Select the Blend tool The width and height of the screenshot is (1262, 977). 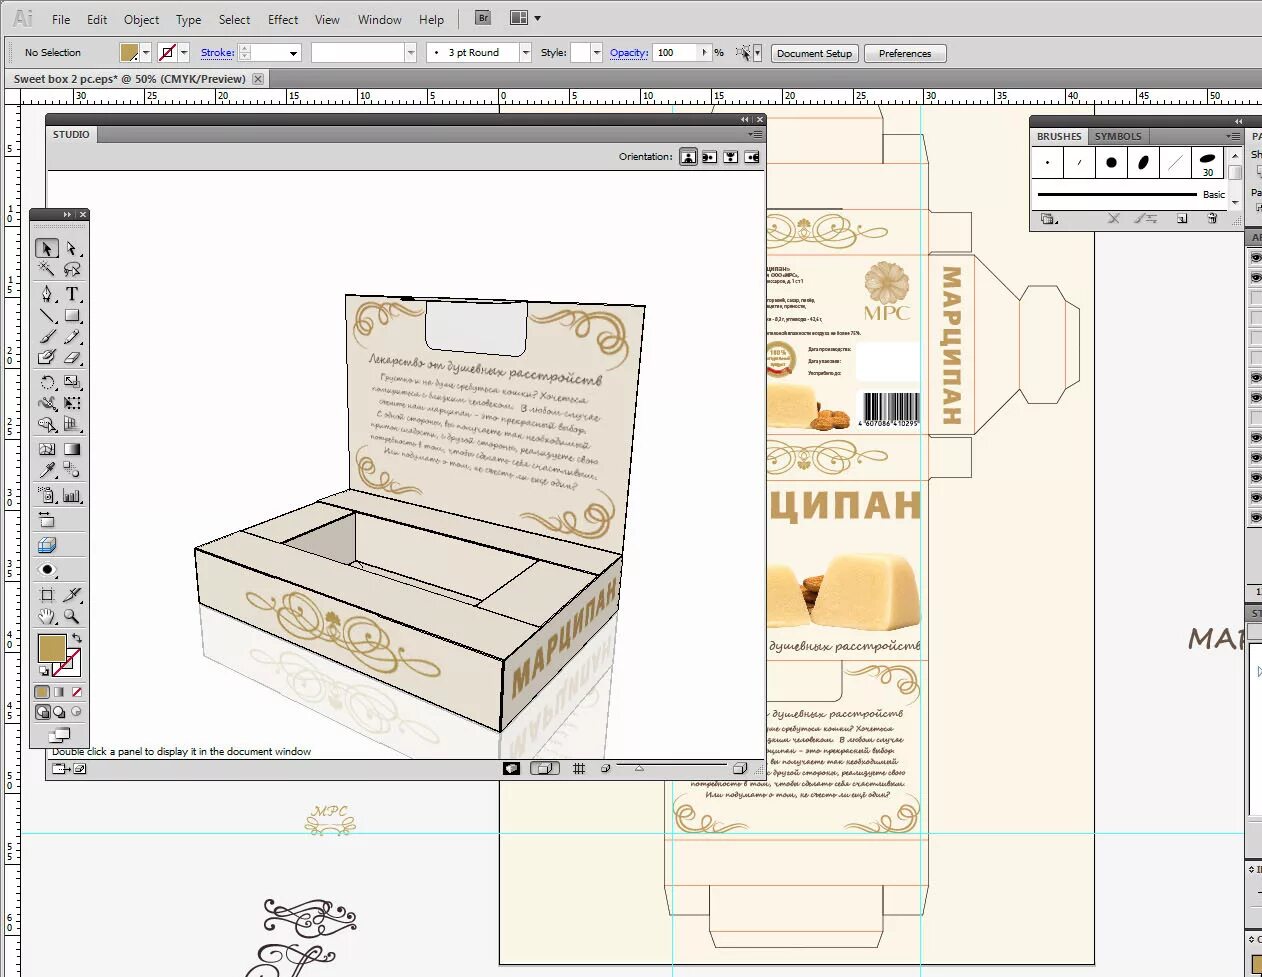[72, 470]
